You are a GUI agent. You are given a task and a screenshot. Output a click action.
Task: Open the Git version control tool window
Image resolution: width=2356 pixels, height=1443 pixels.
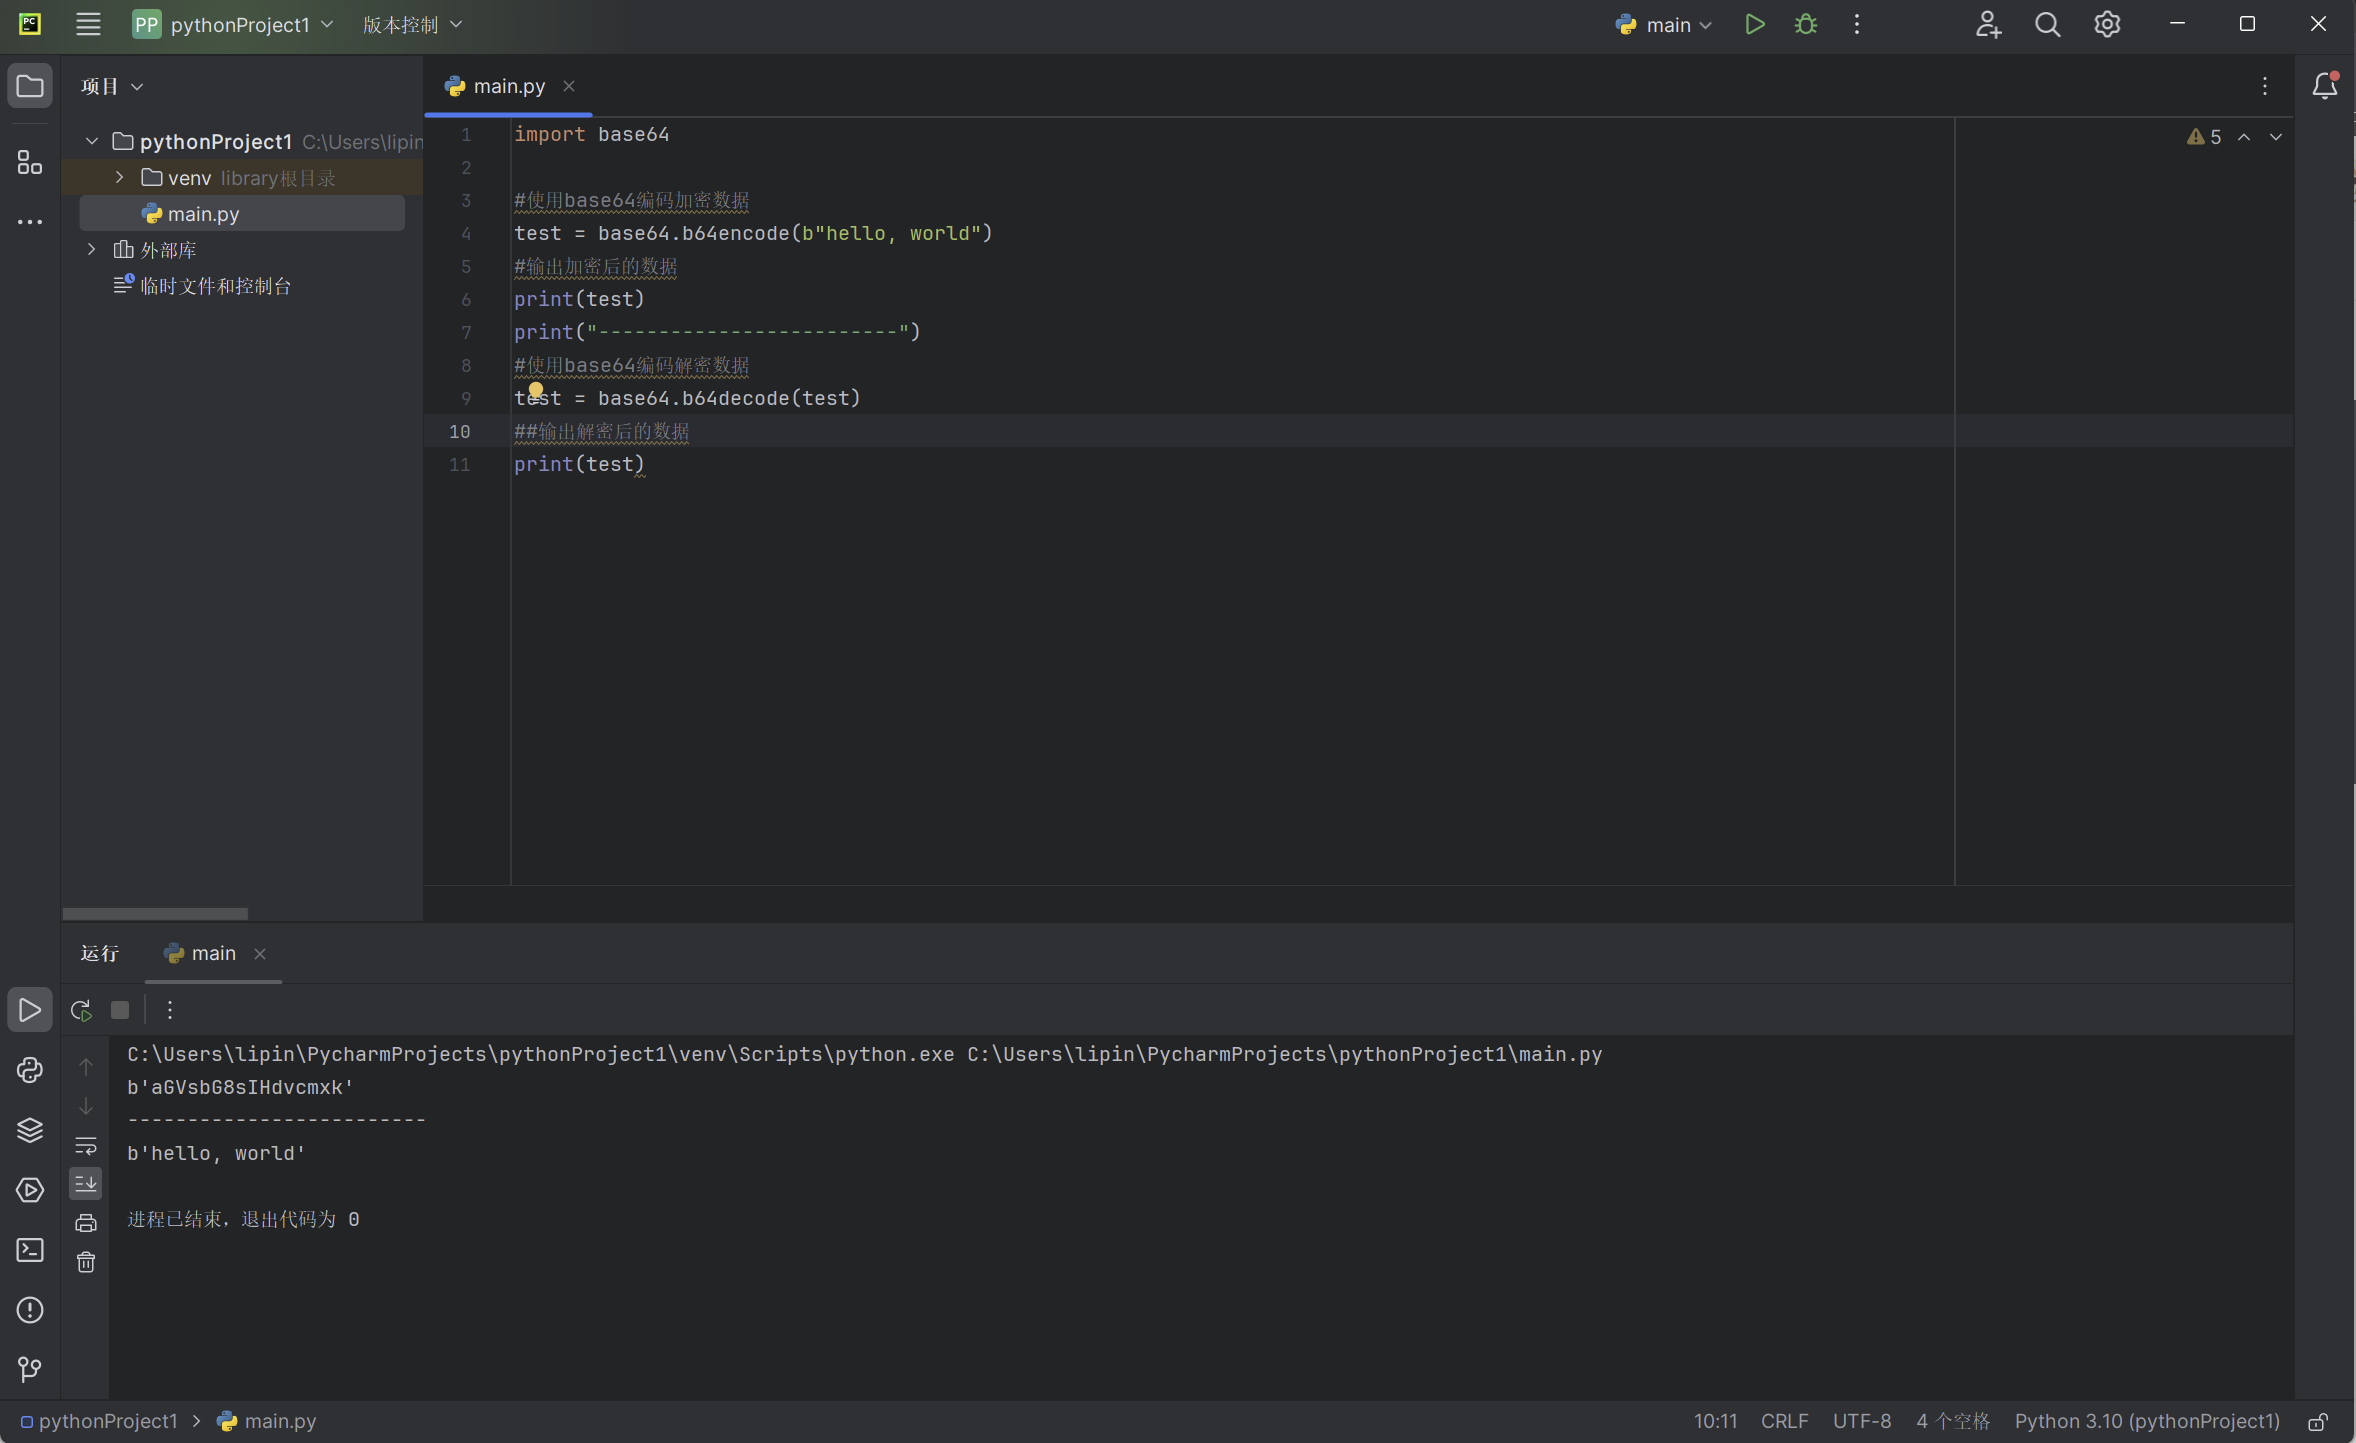click(x=30, y=1369)
